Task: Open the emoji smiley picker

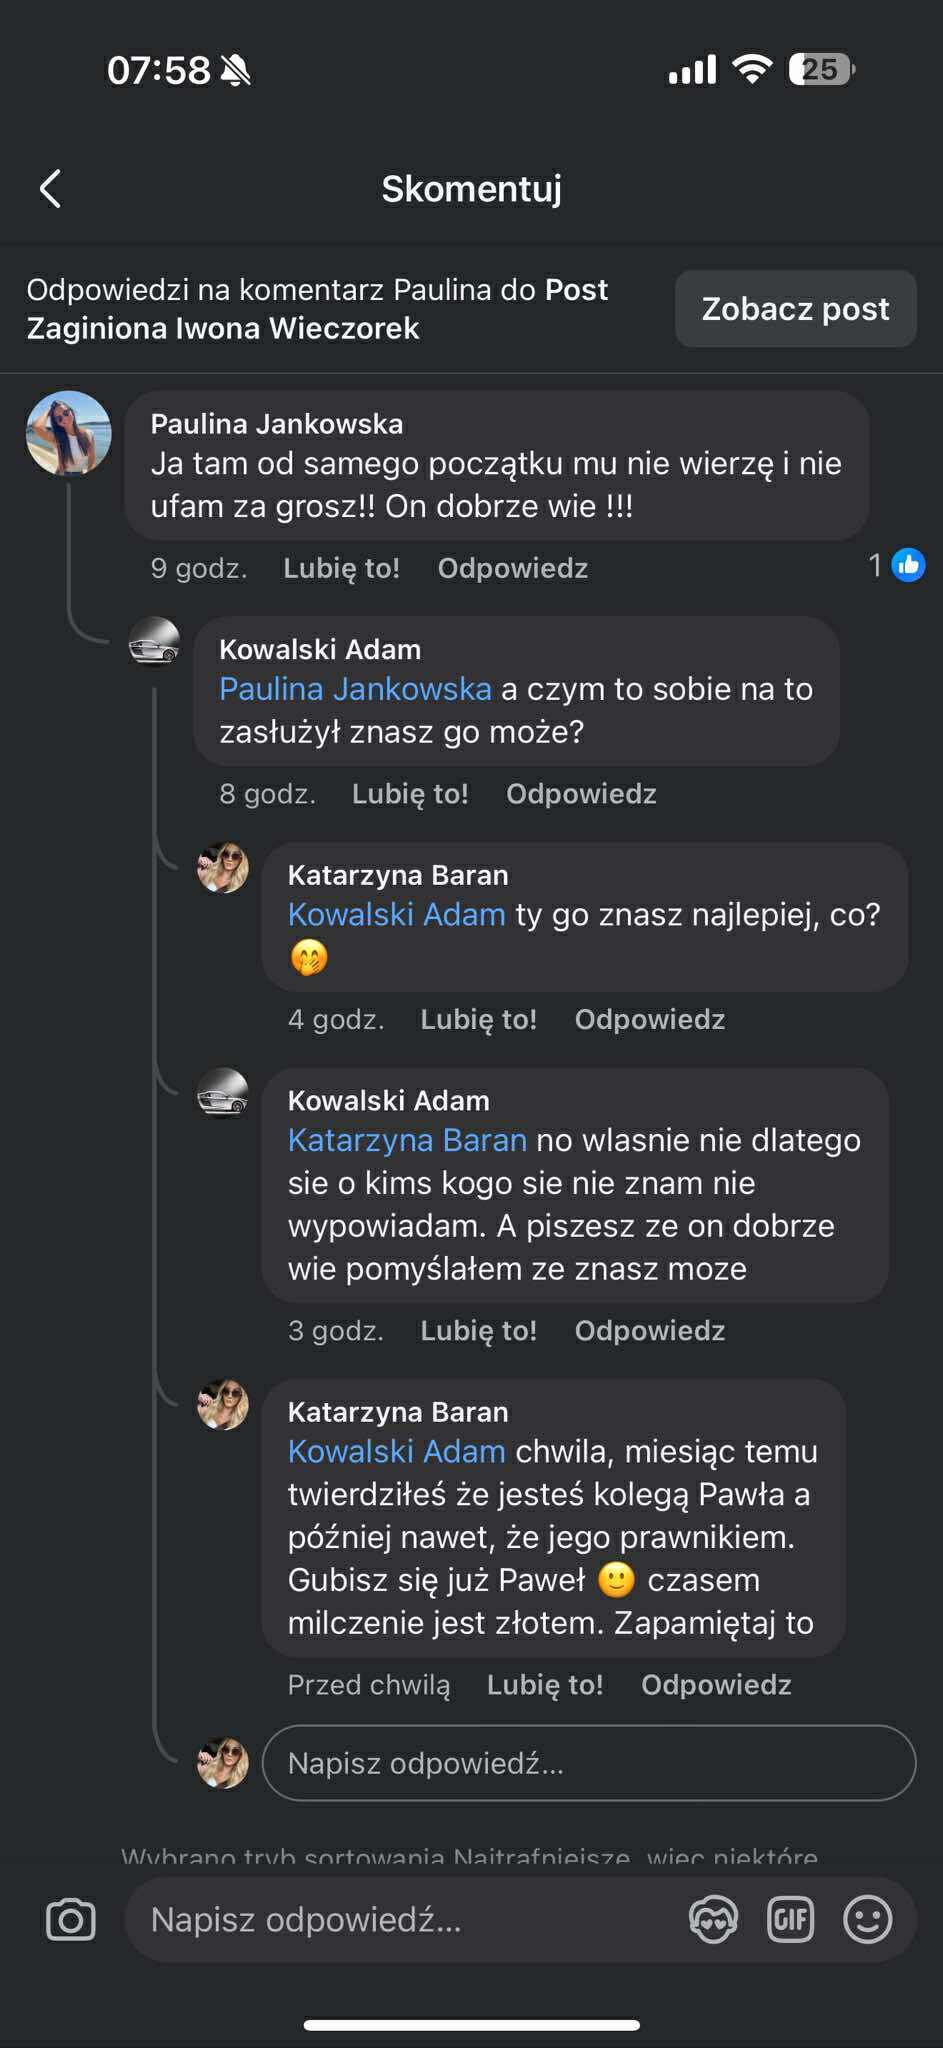Action: [x=867, y=1919]
